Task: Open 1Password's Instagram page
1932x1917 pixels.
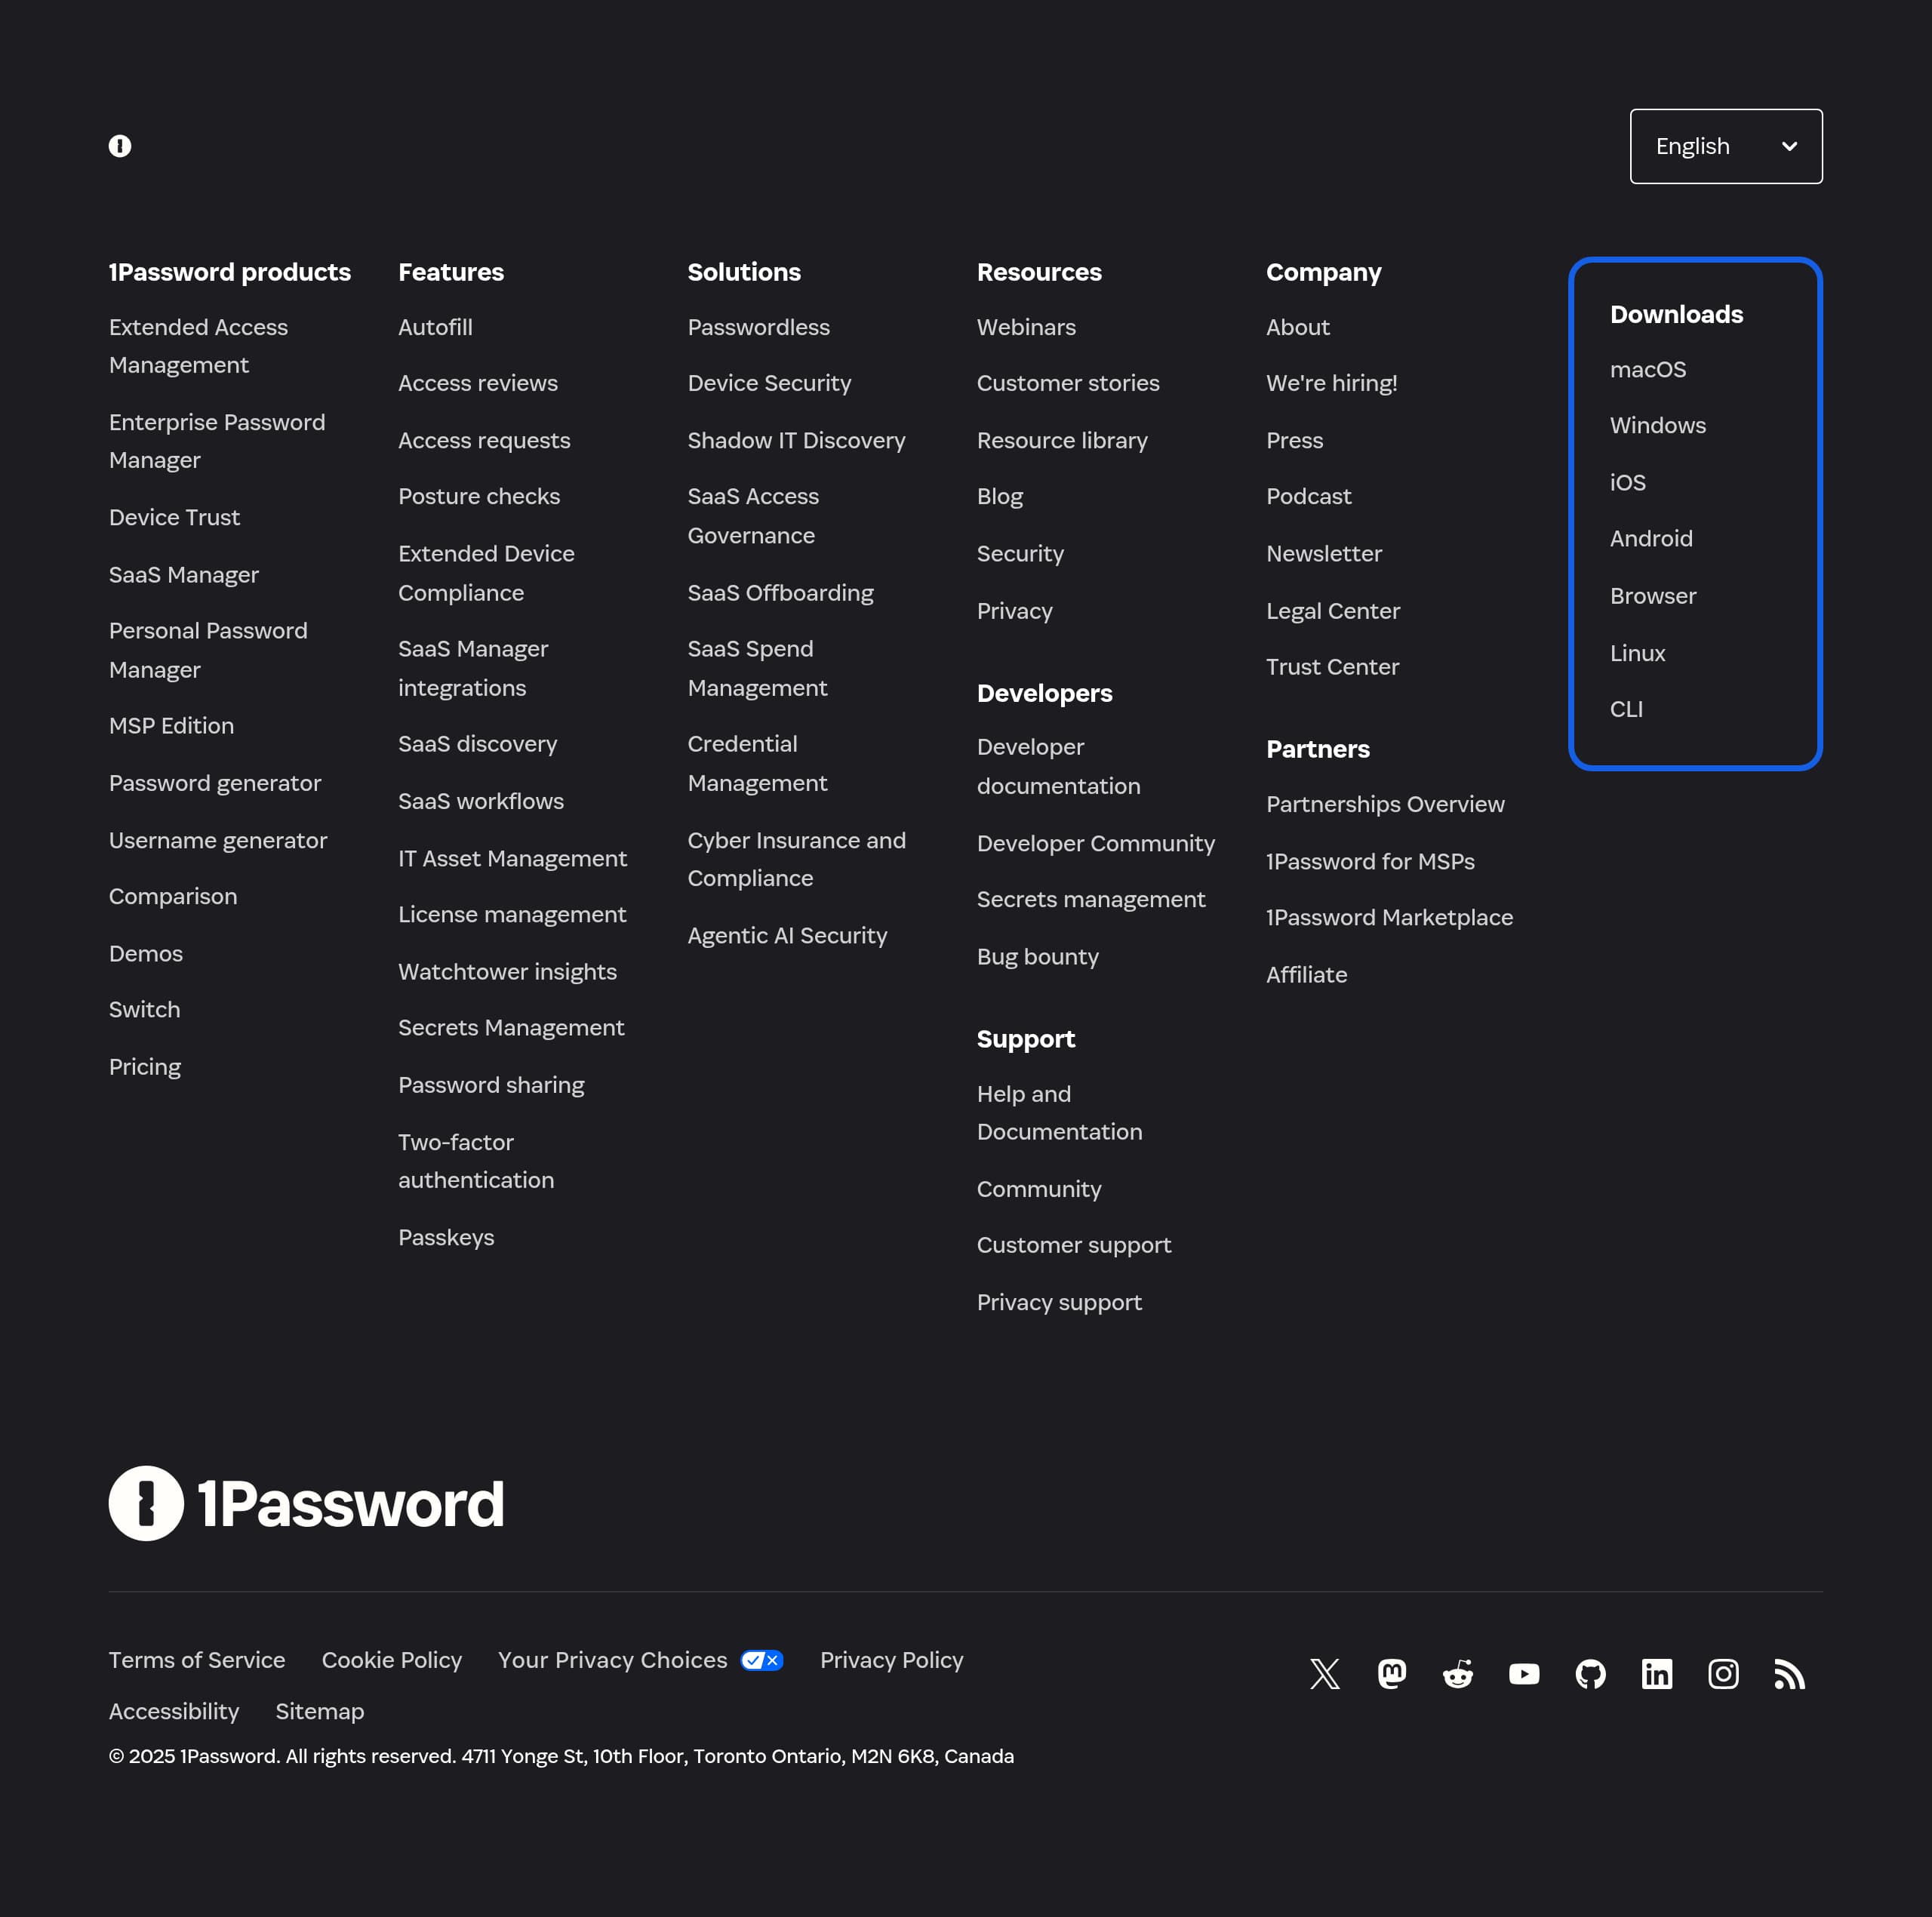Action: 1723,1674
